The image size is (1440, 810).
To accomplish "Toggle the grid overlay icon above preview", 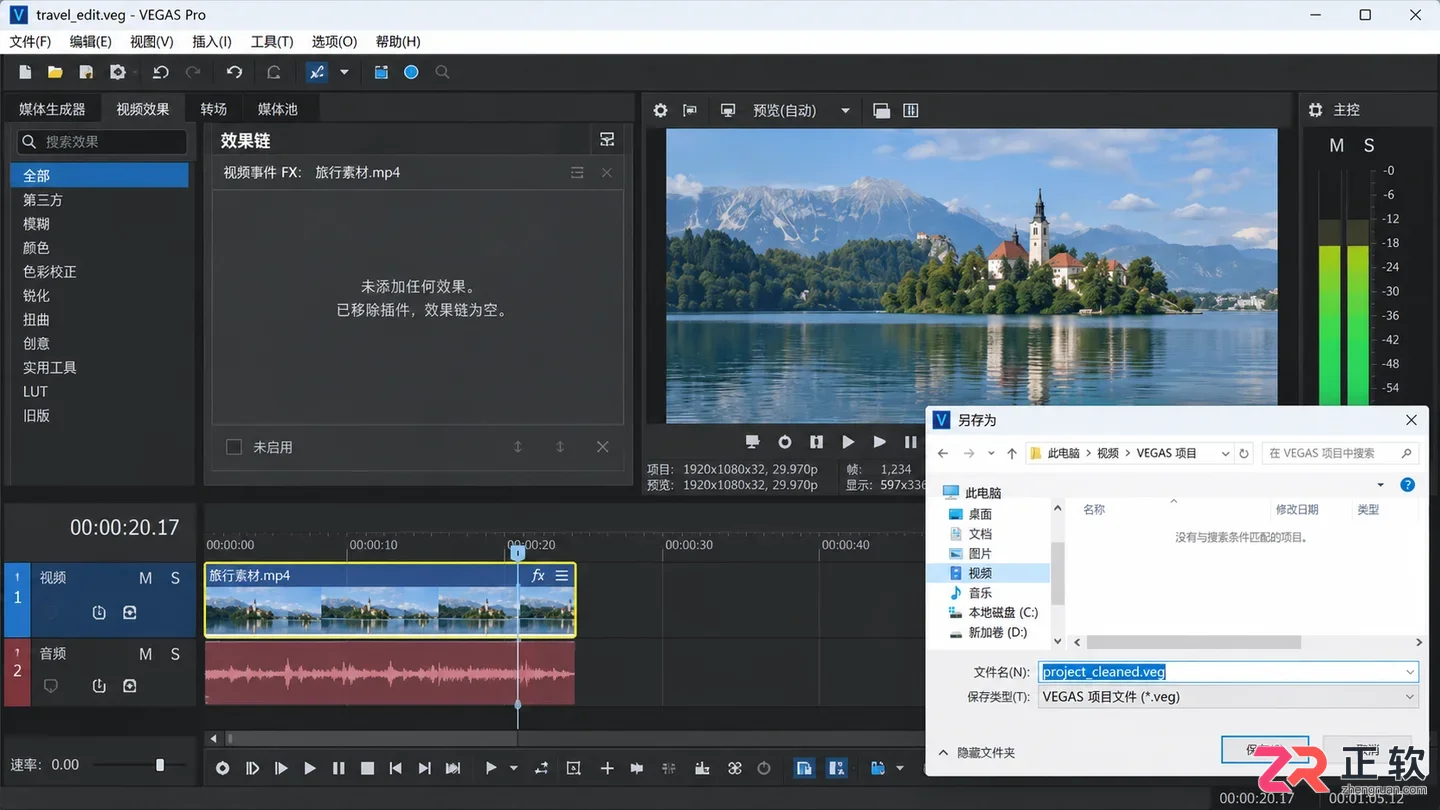I will (911, 110).
